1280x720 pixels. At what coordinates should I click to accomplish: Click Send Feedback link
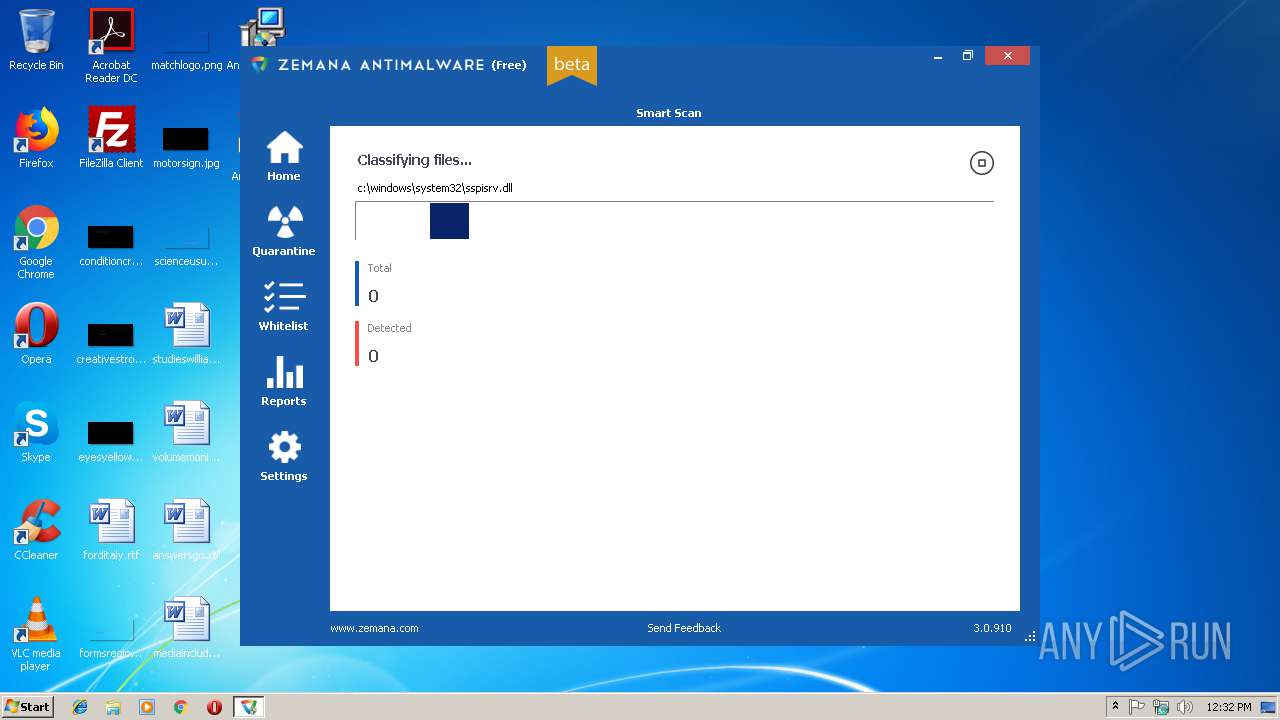coord(684,628)
